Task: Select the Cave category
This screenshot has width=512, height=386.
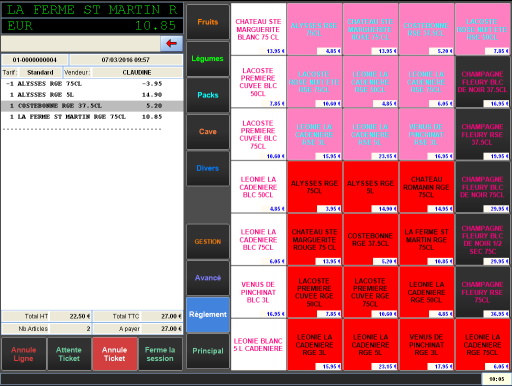Action: click(208, 132)
